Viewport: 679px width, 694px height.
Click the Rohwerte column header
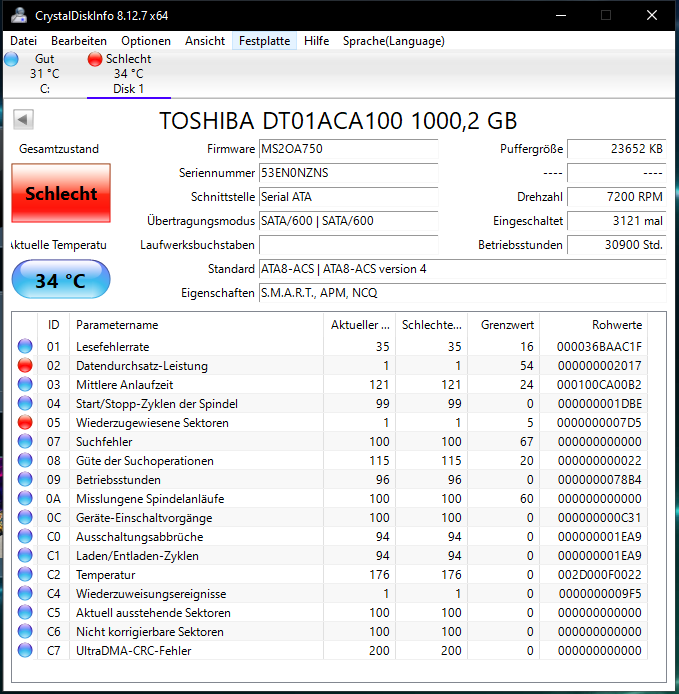pyautogui.click(x=594, y=325)
